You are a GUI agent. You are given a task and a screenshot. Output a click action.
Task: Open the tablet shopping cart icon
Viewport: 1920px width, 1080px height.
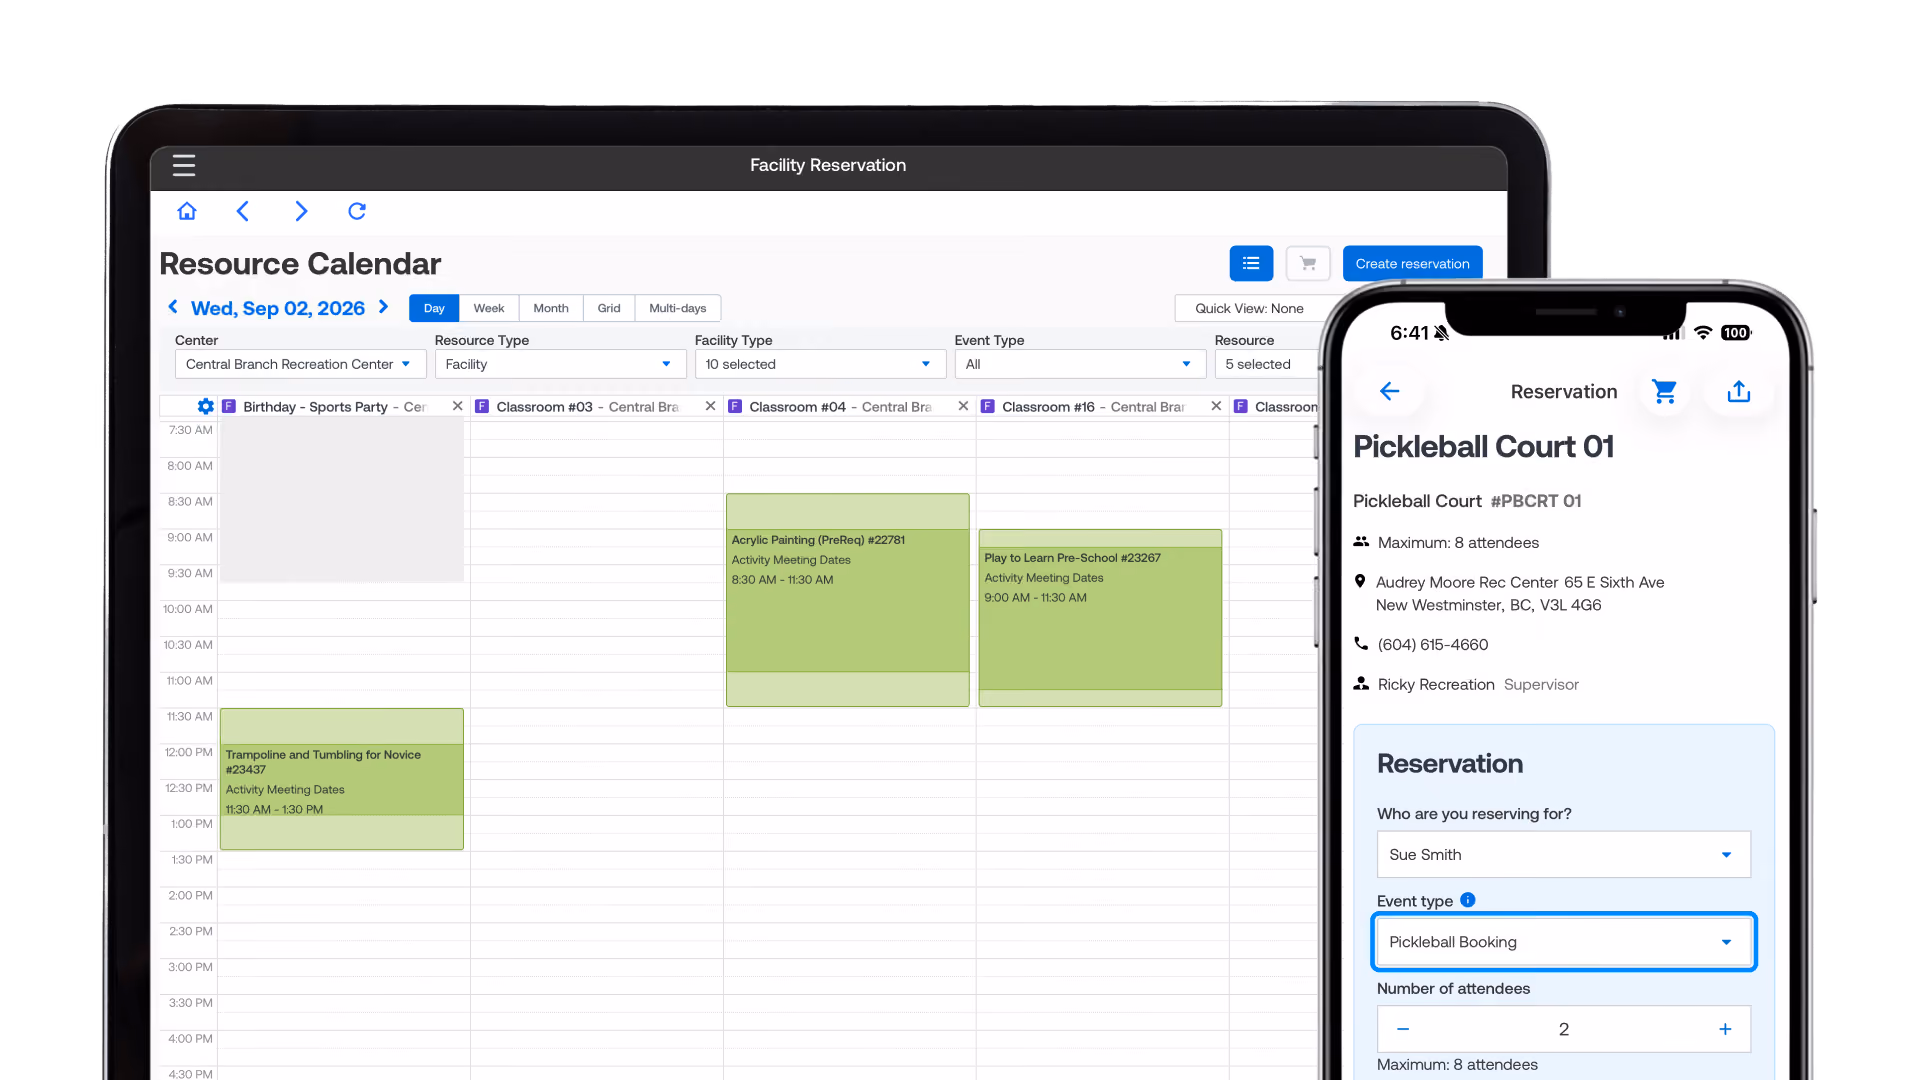click(x=1308, y=264)
